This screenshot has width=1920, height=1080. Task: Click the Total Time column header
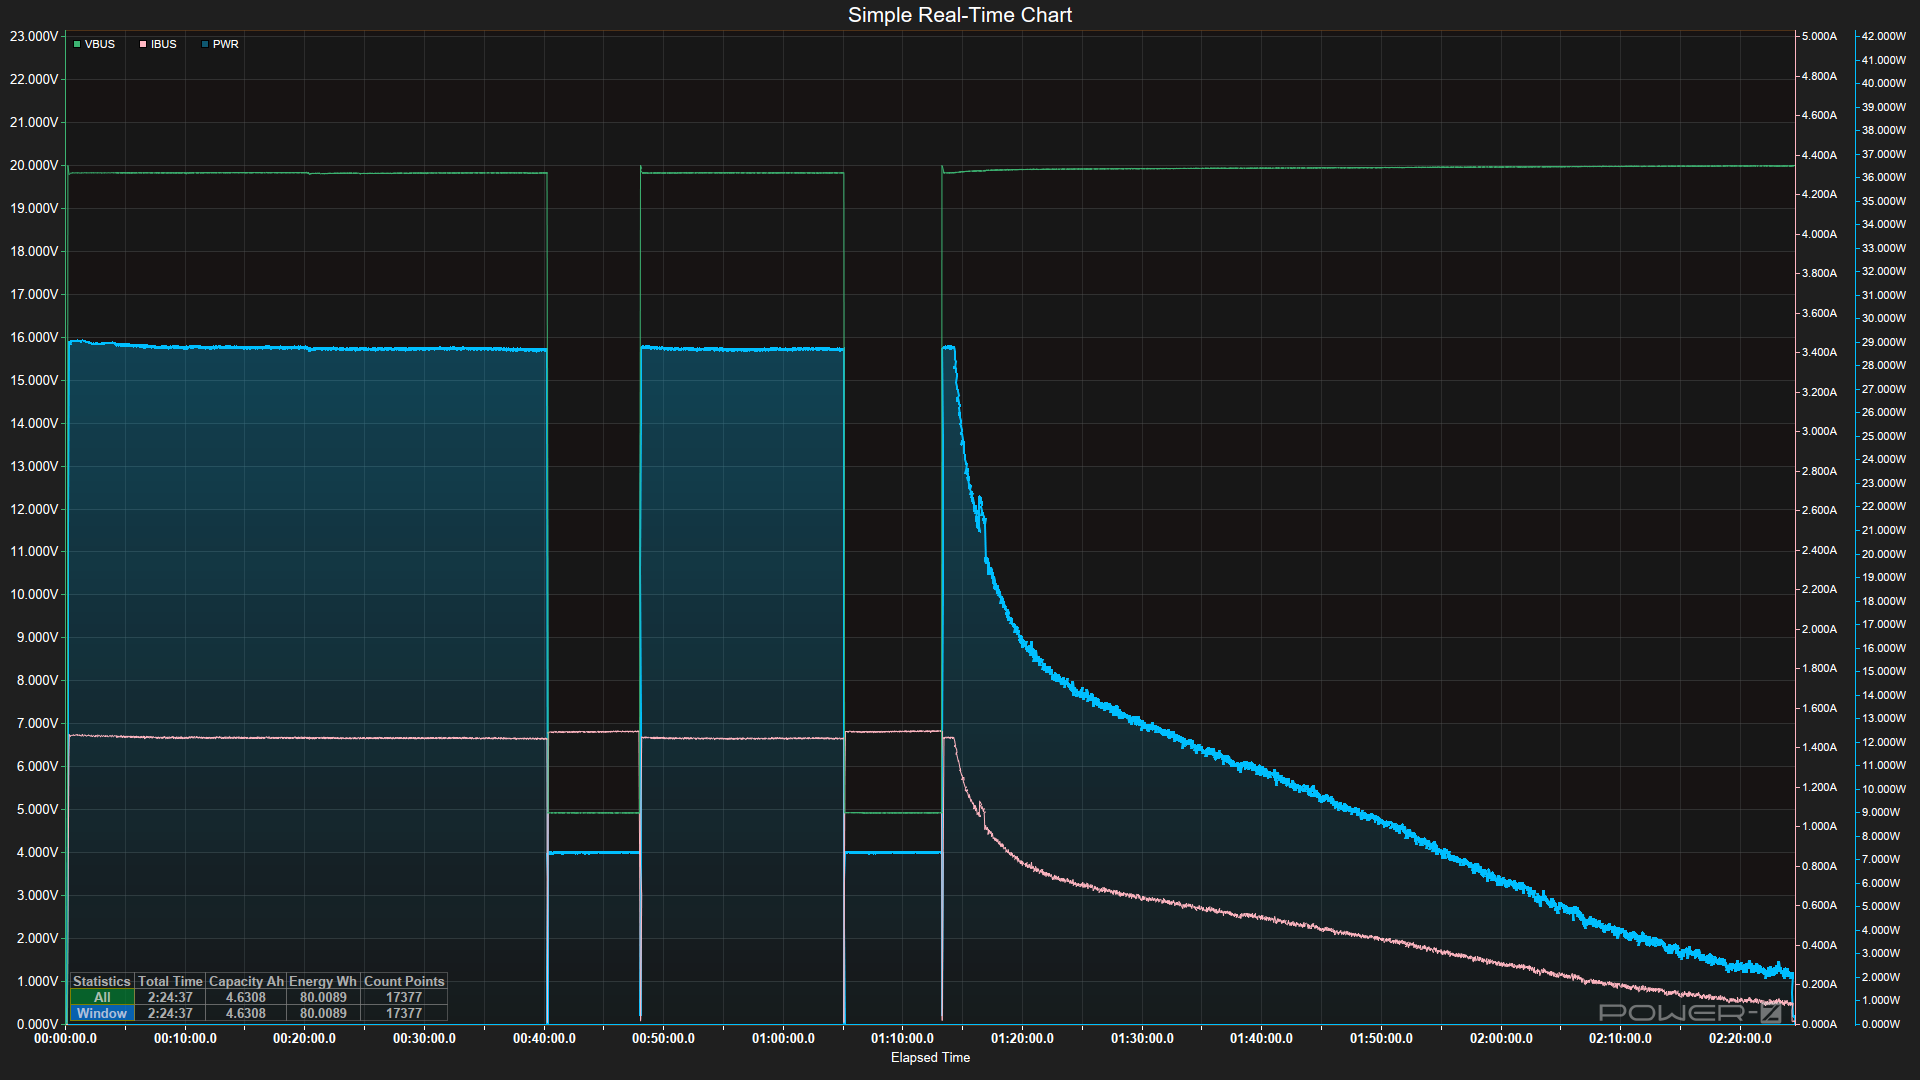[x=170, y=981]
